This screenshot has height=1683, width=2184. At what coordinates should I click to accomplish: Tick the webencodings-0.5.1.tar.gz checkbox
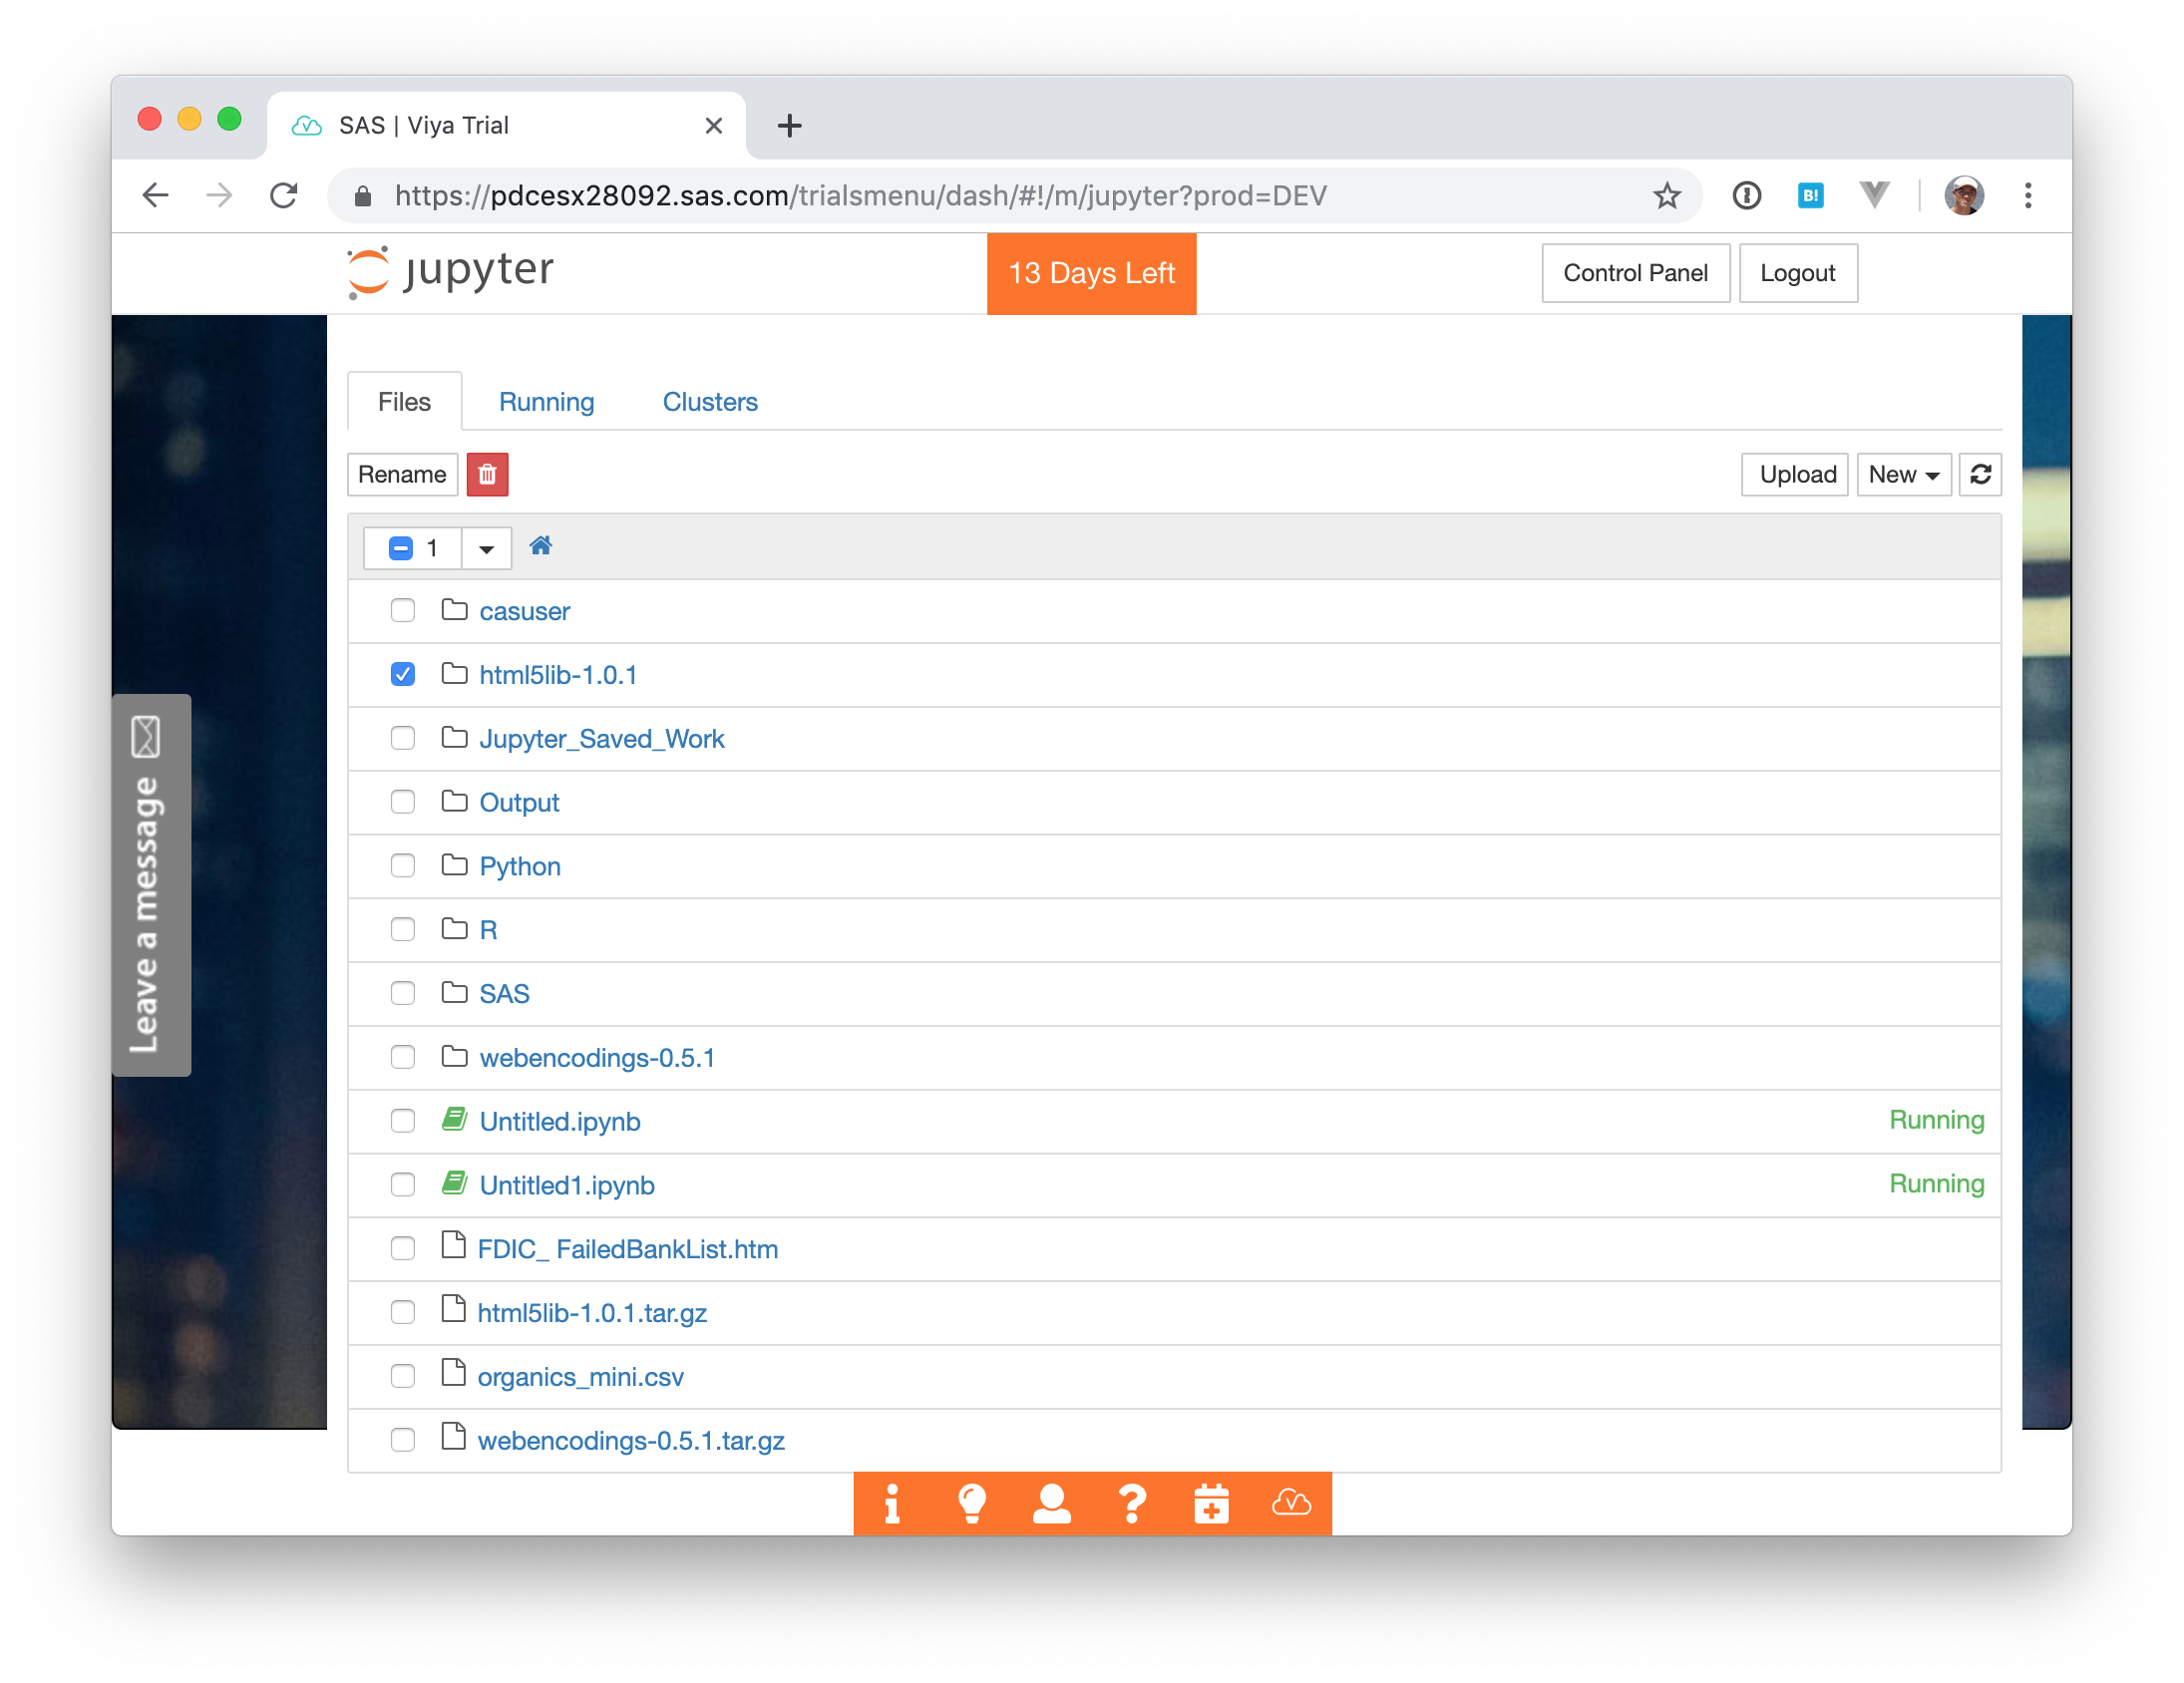click(403, 1439)
